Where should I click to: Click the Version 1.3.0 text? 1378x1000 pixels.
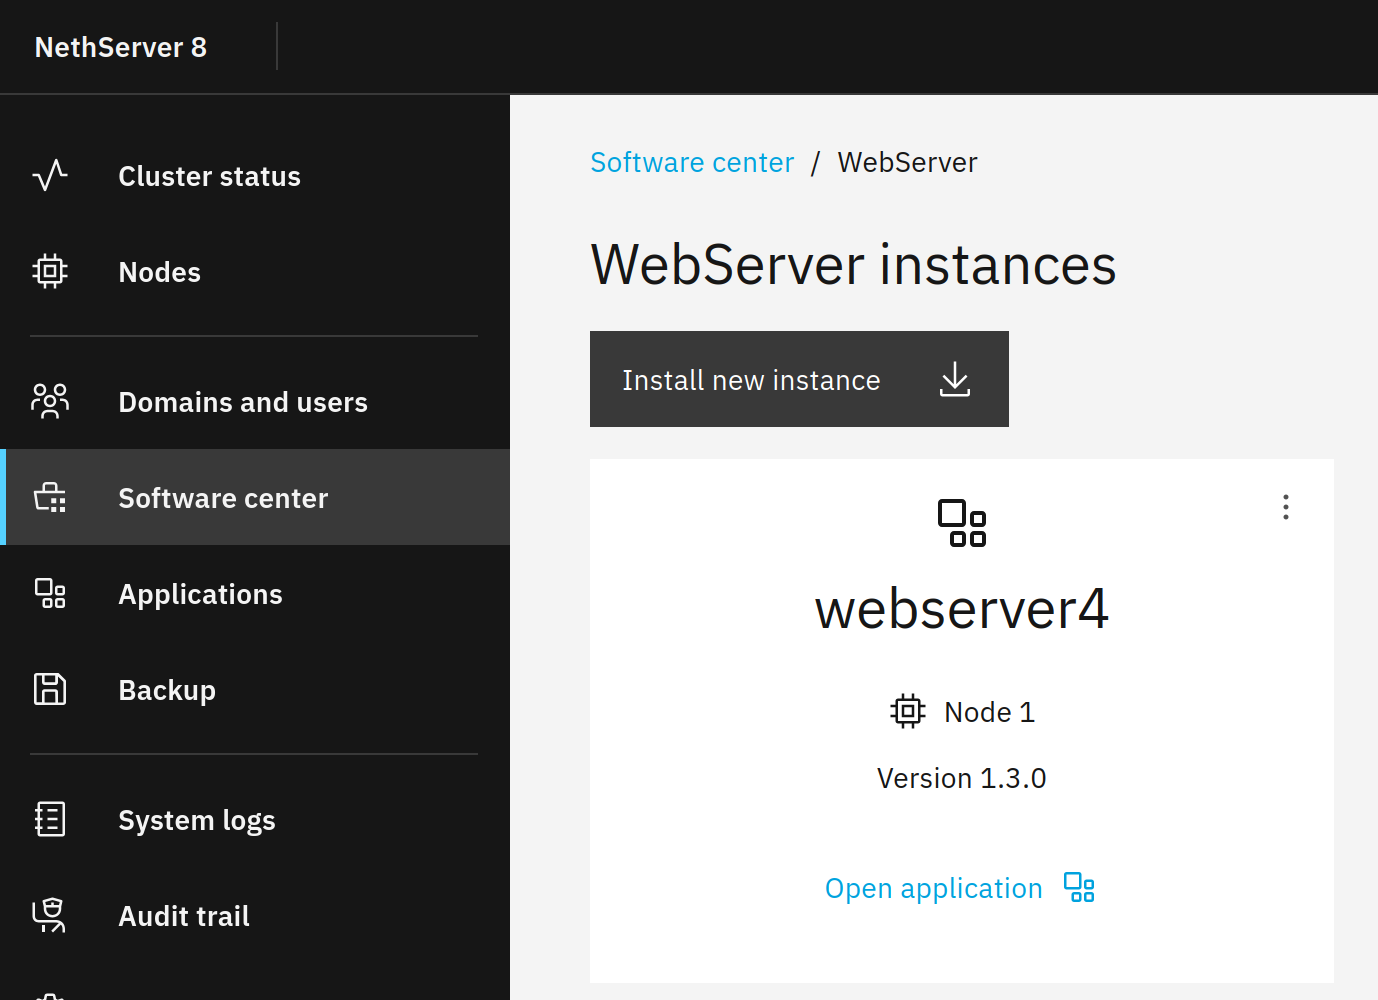click(x=961, y=778)
